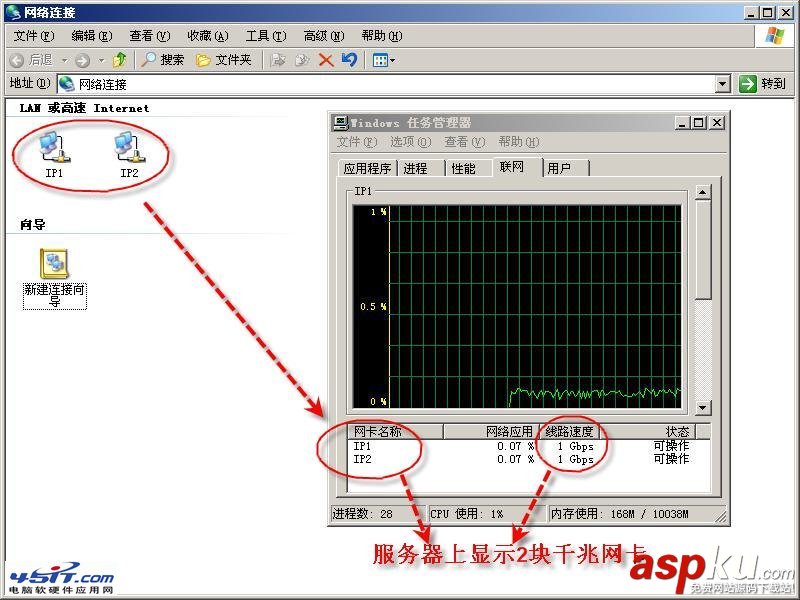The height and width of the screenshot is (600, 800).
Task: Open the 工具(T) menu
Action: pos(266,36)
